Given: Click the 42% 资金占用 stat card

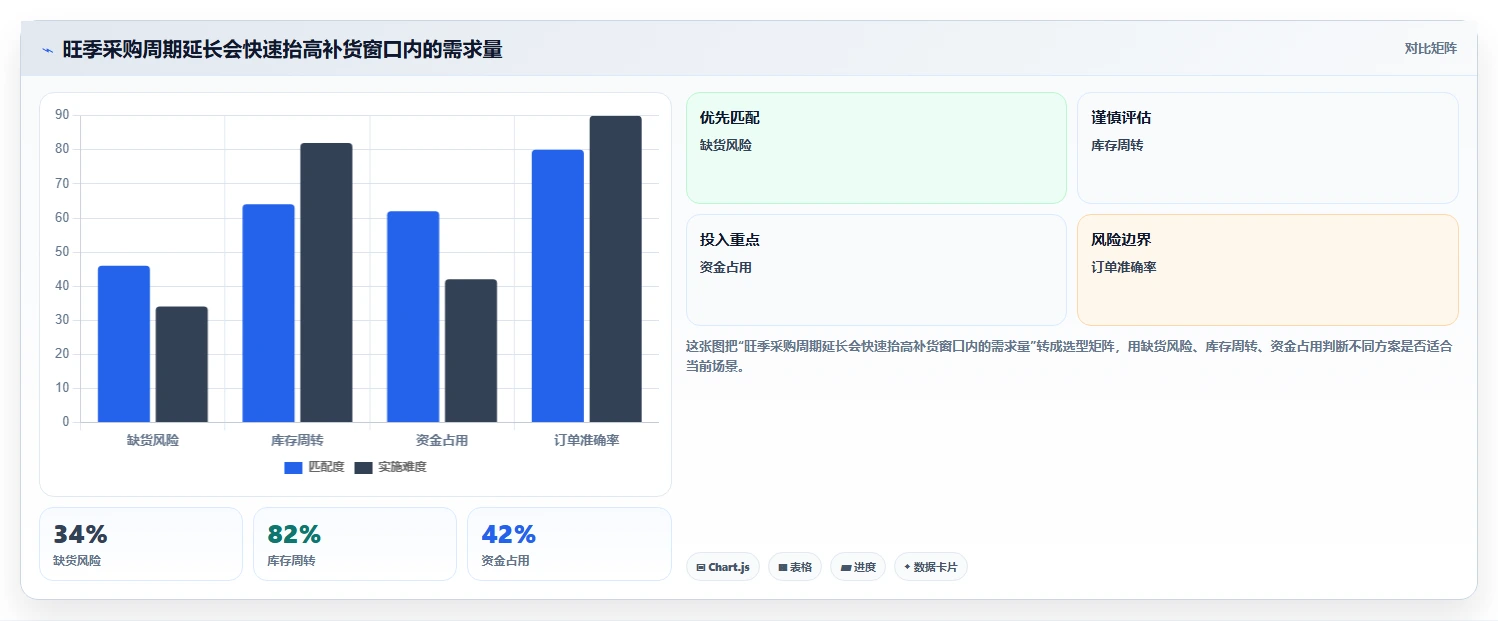Looking at the screenshot, I should (569, 544).
